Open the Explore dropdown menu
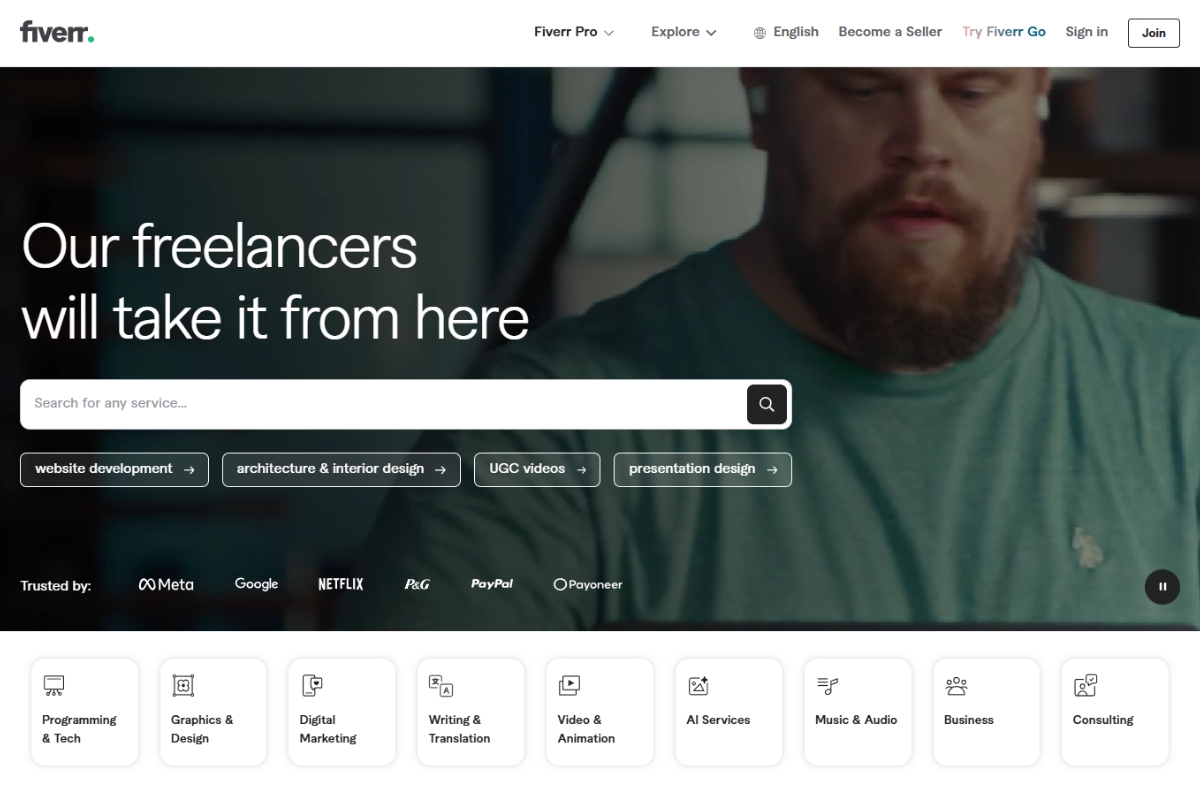The width and height of the screenshot is (1200, 800). click(683, 32)
